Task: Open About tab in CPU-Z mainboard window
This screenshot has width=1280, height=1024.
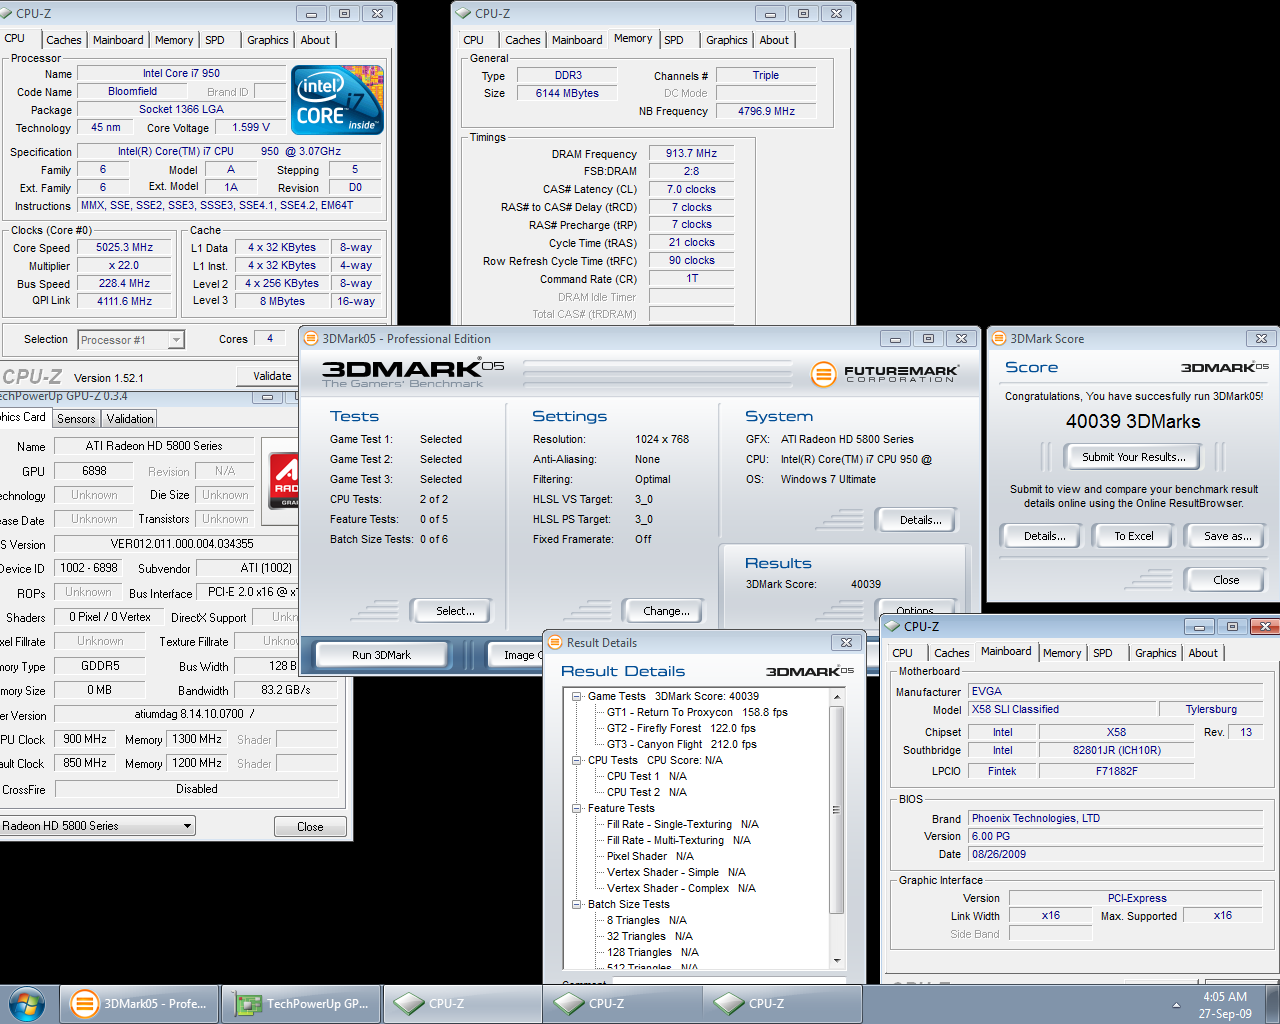Action: [x=1203, y=653]
